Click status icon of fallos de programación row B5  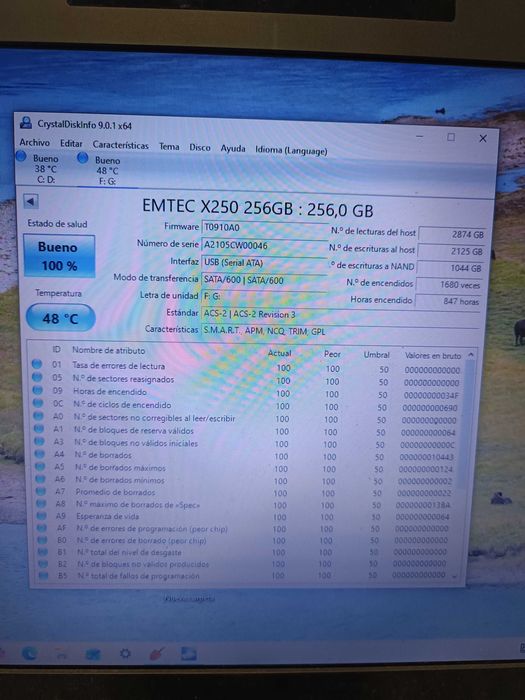[x=44, y=575]
